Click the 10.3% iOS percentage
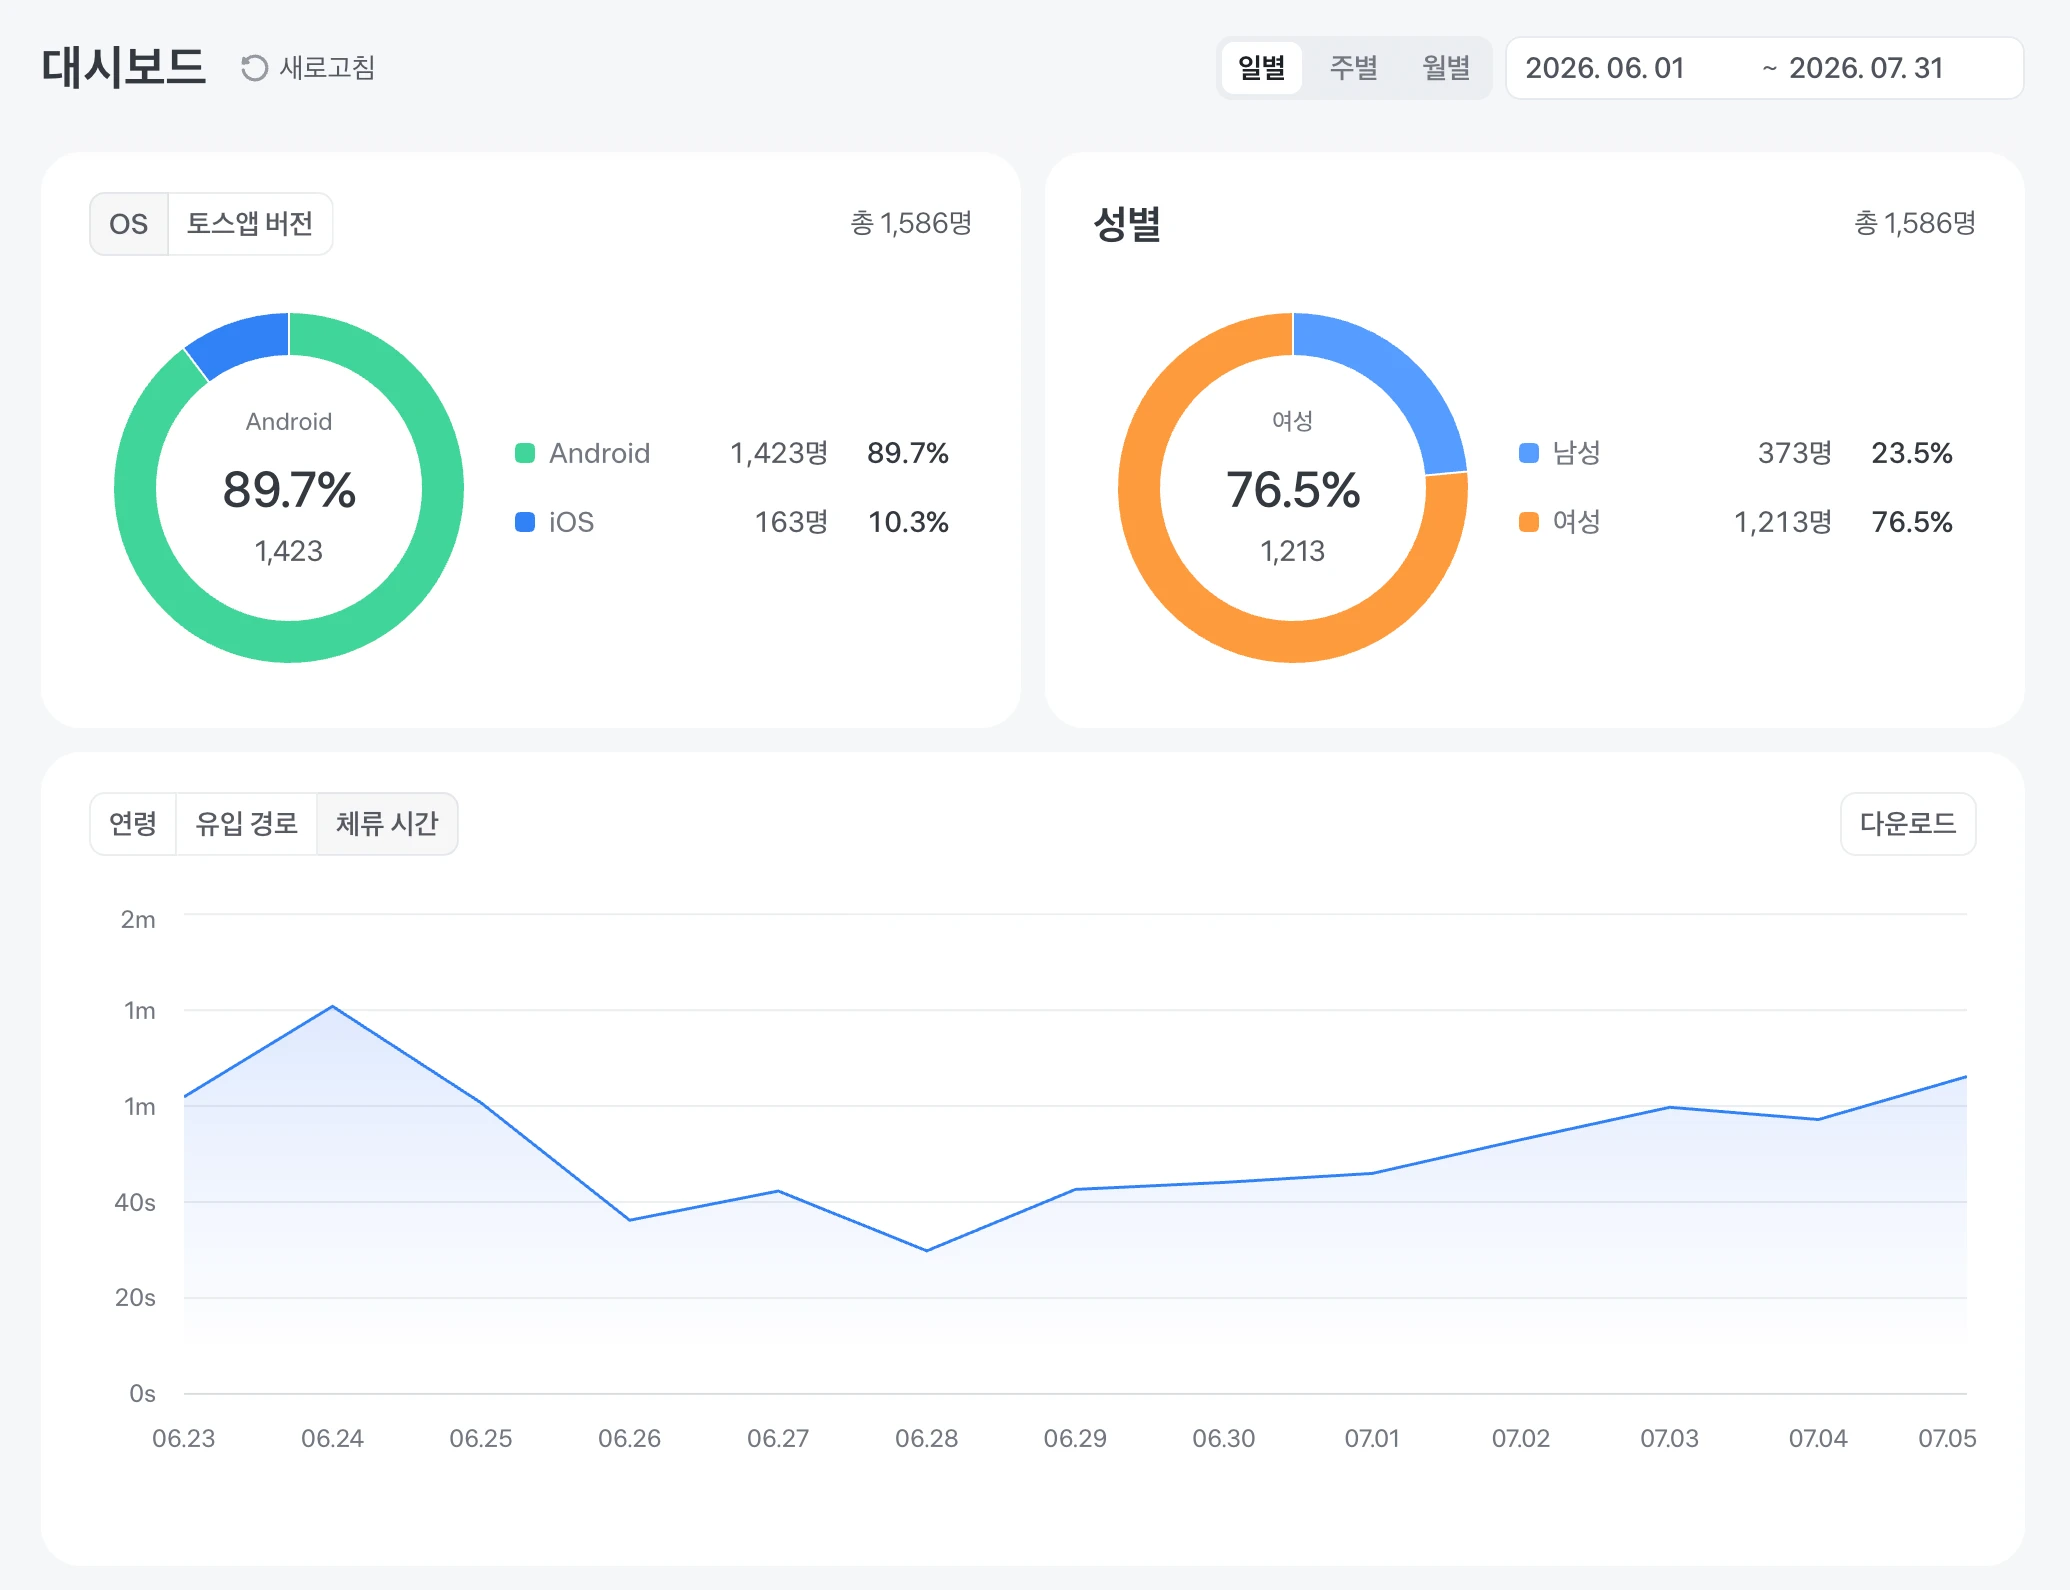The image size is (2070, 1590). (x=908, y=522)
